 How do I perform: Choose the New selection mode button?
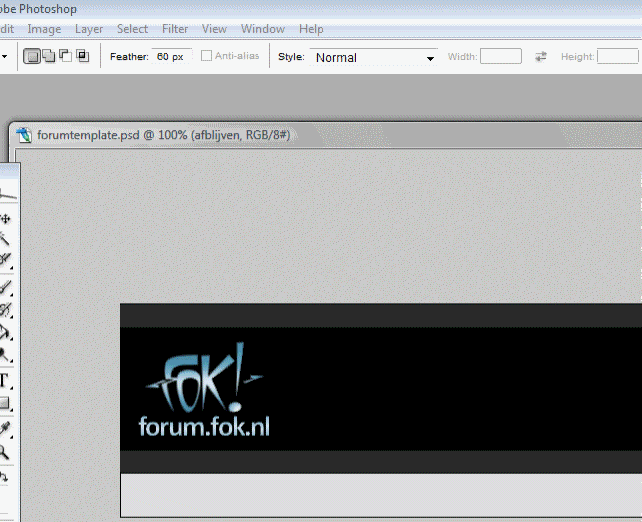32,56
